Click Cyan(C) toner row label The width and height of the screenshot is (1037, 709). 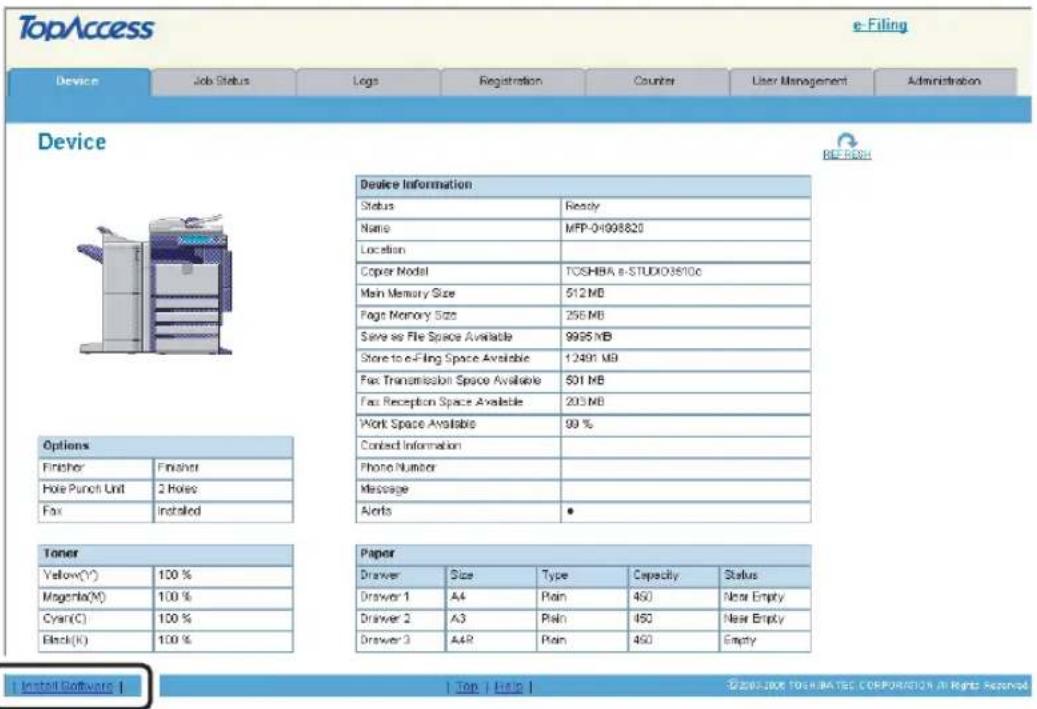[x=64, y=619]
